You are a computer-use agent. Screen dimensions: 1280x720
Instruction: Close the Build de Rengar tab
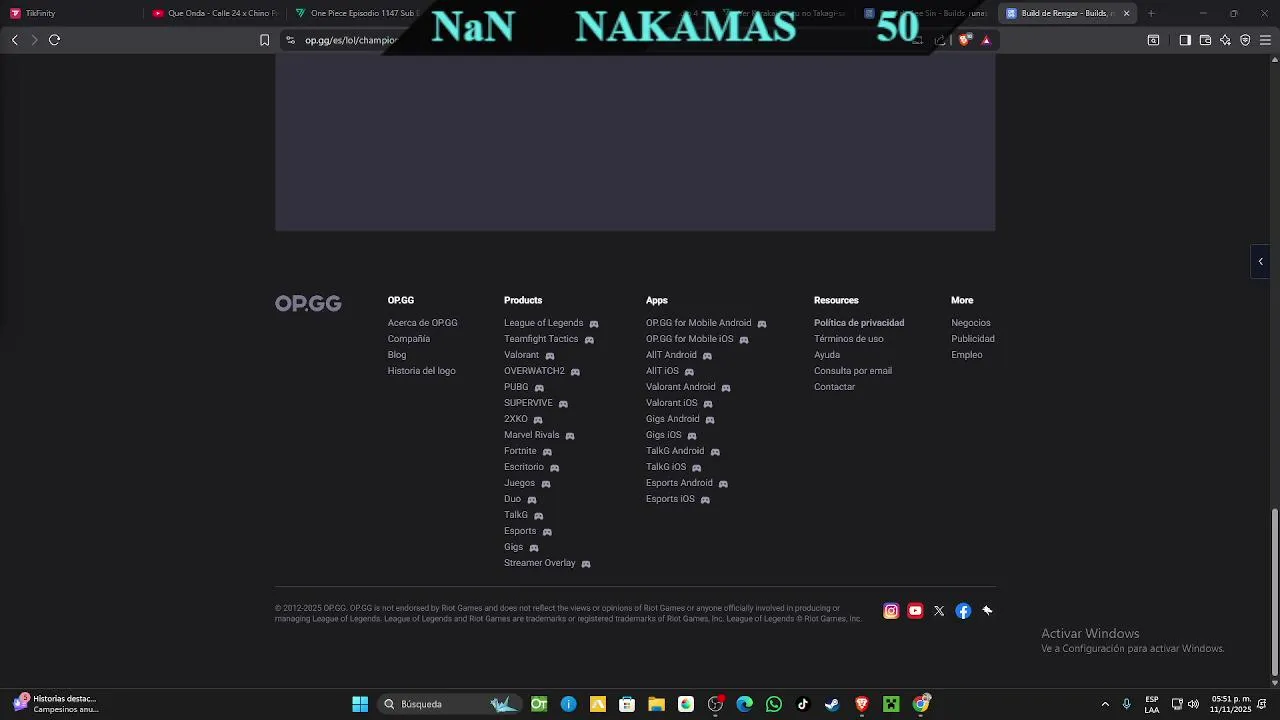pos(1126,13)
